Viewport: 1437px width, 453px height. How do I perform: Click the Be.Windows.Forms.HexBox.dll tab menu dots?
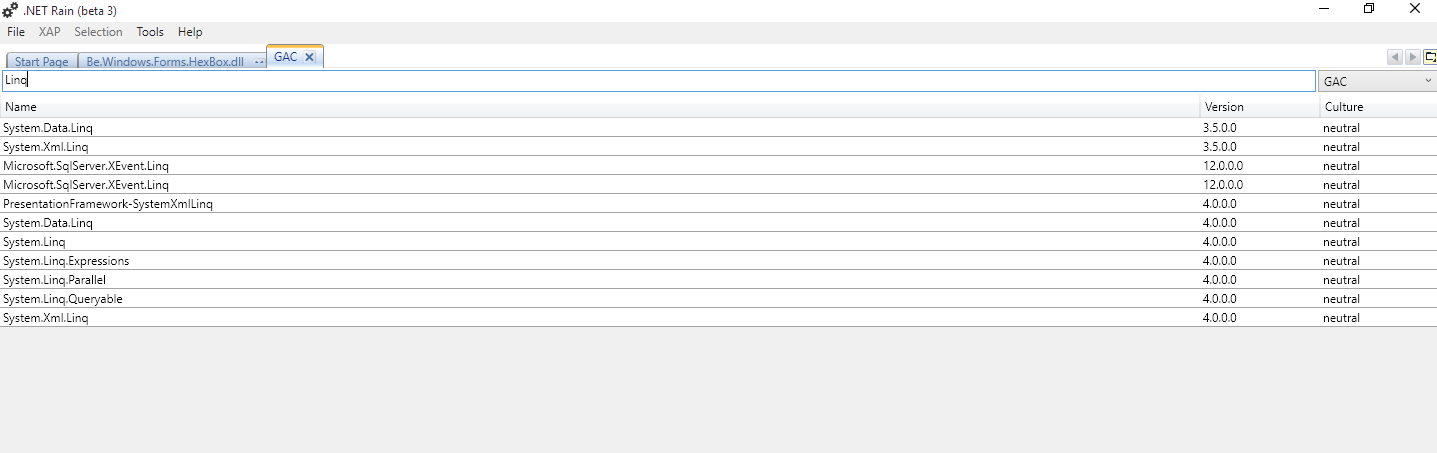tap(259, 62)
